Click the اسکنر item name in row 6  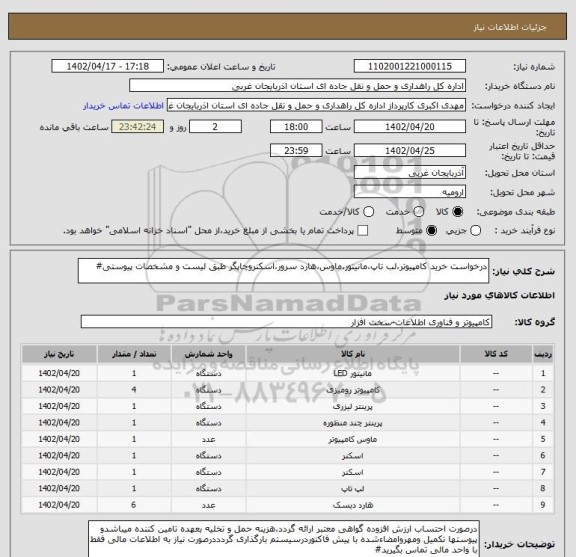click(353, 456)
